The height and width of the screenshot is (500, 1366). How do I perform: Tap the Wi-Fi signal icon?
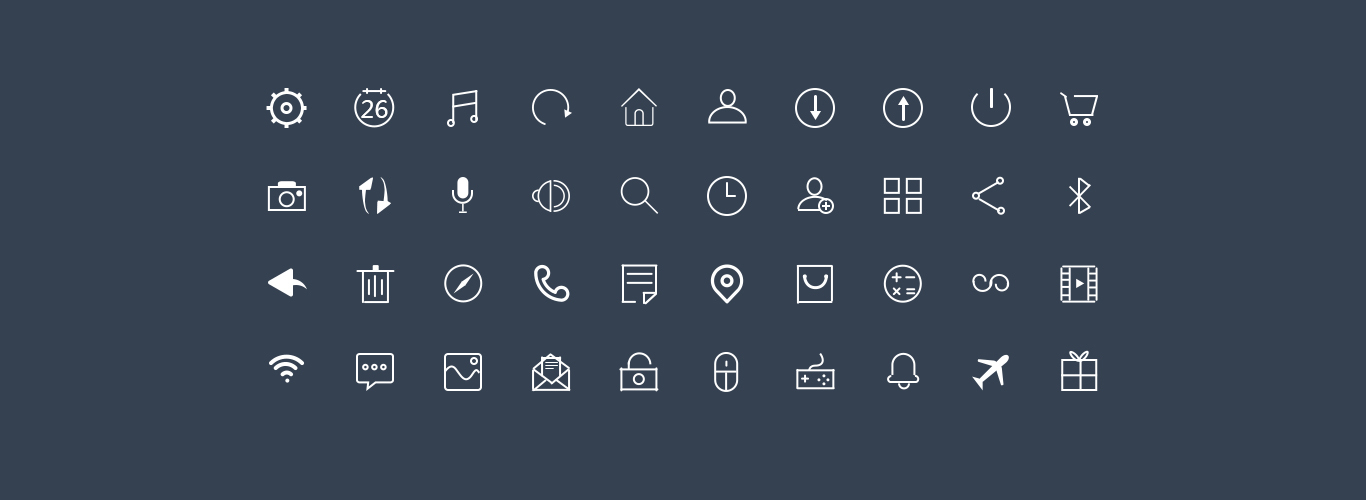(287, 369)
